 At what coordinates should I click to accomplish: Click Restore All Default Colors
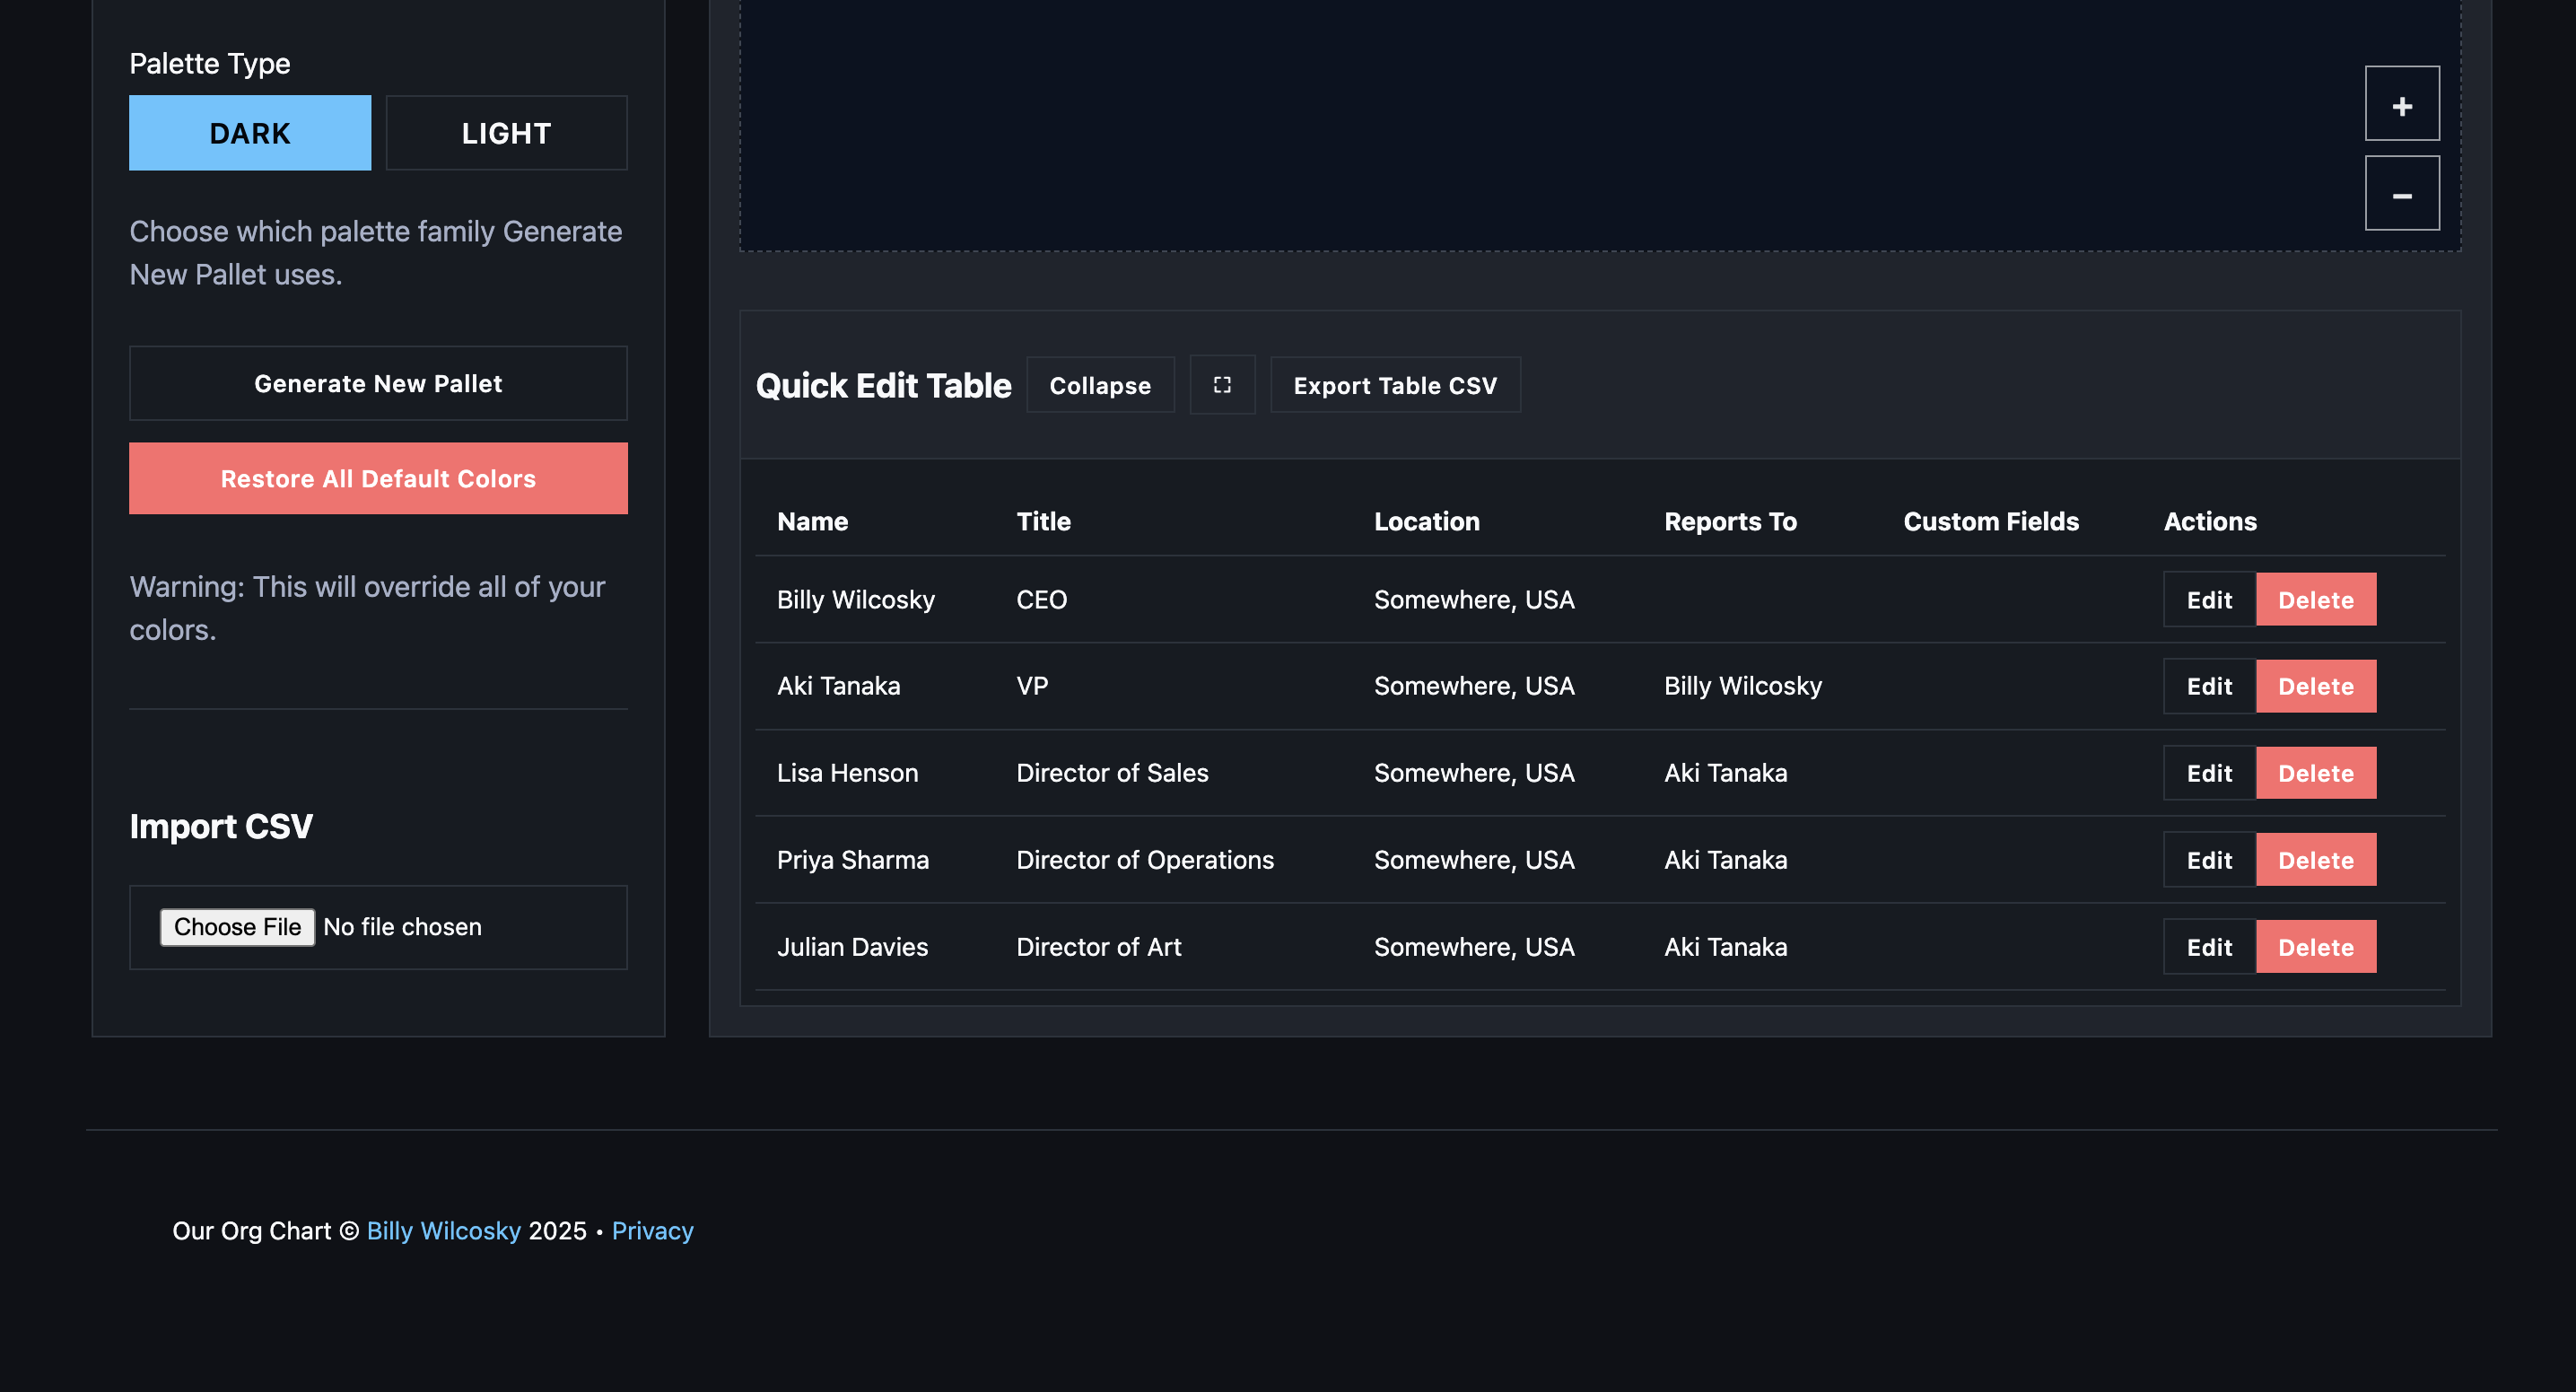pyautogui.click(x=378, y=479)
